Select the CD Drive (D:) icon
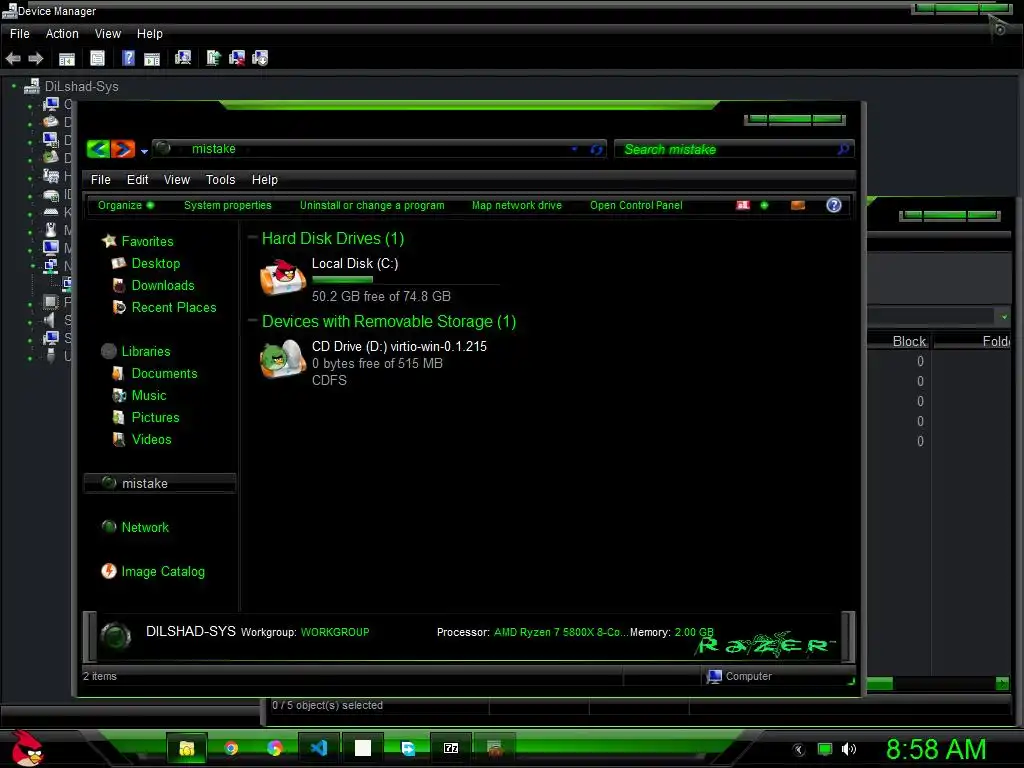The image size is (1024, 768). [x=283, y=359]
